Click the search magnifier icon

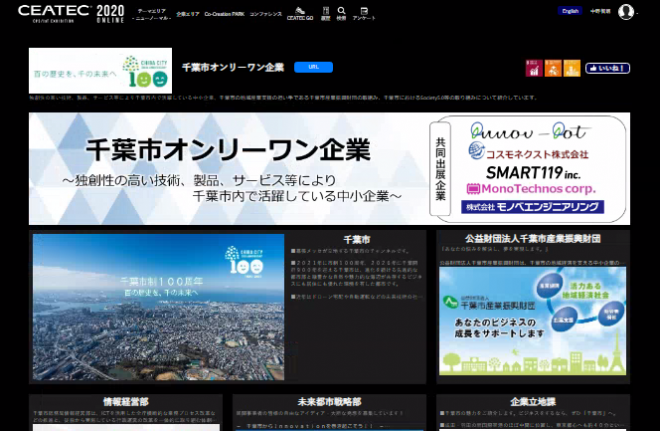(341, 12)
